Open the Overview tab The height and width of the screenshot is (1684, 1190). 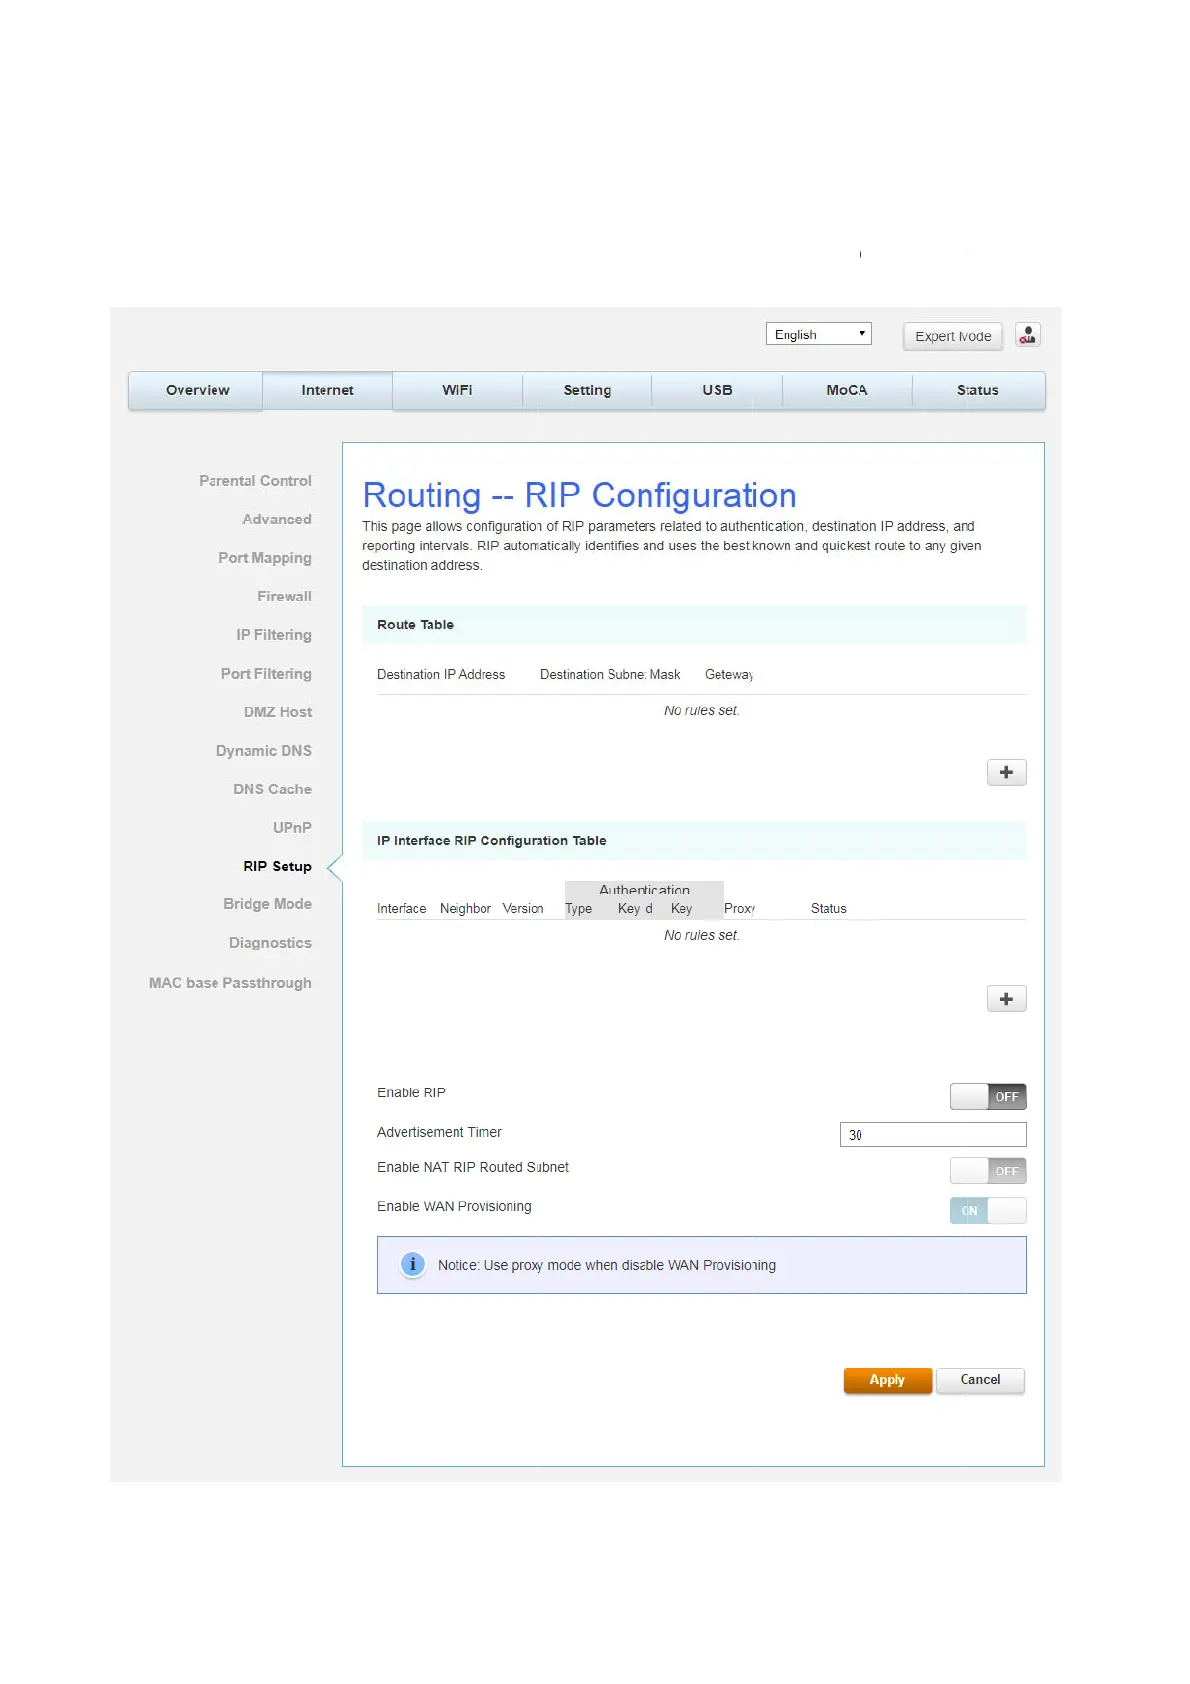point(197,391)
